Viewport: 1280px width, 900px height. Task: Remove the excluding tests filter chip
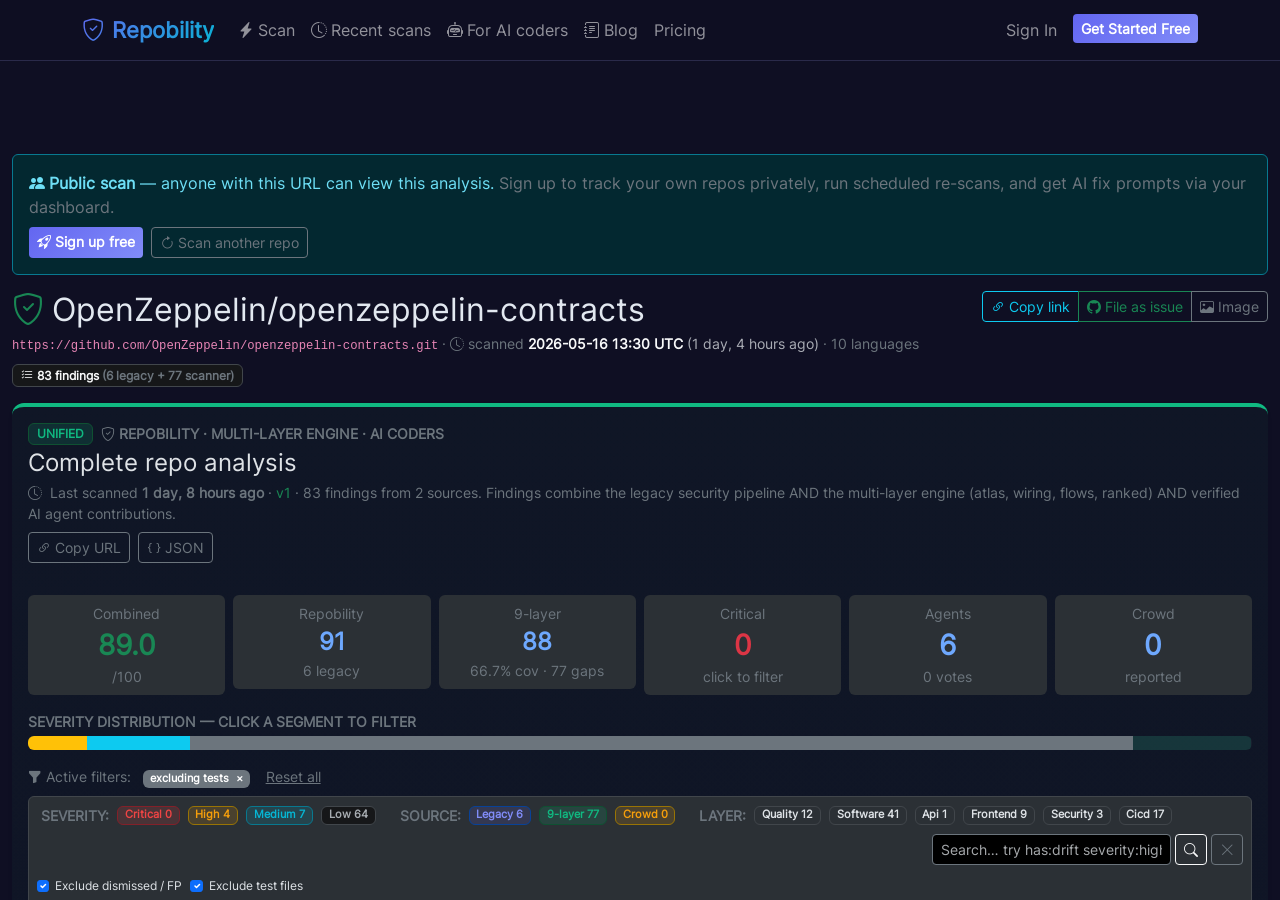pos(239,778)
